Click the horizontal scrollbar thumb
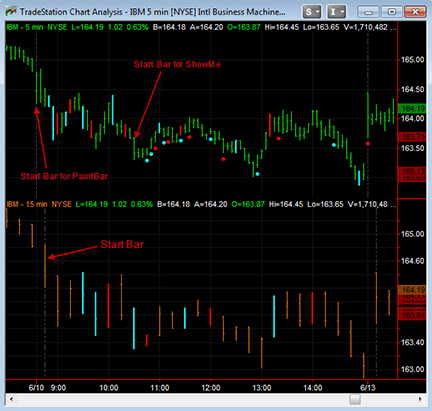Viewport: 432px width, 411px height. [355, 399]
